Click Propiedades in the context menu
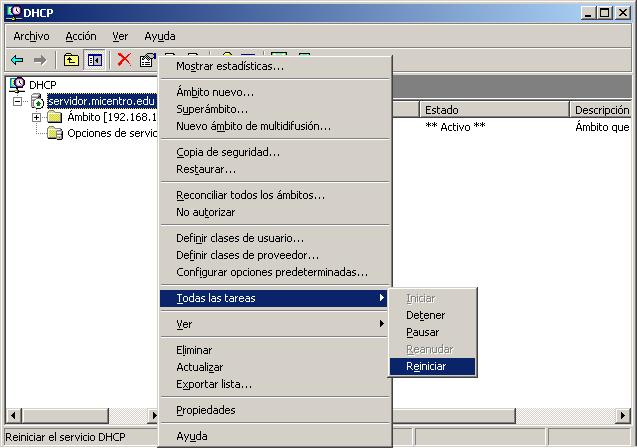This screenshot has height=448, width=637. pos(206,410)
